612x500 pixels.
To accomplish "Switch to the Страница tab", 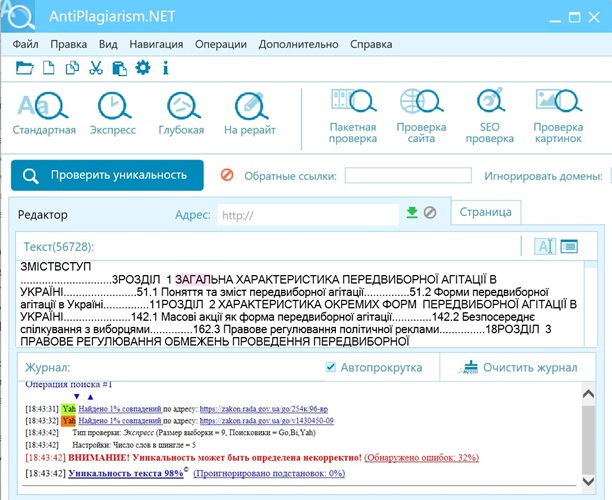I will click(x=486, y=212).
